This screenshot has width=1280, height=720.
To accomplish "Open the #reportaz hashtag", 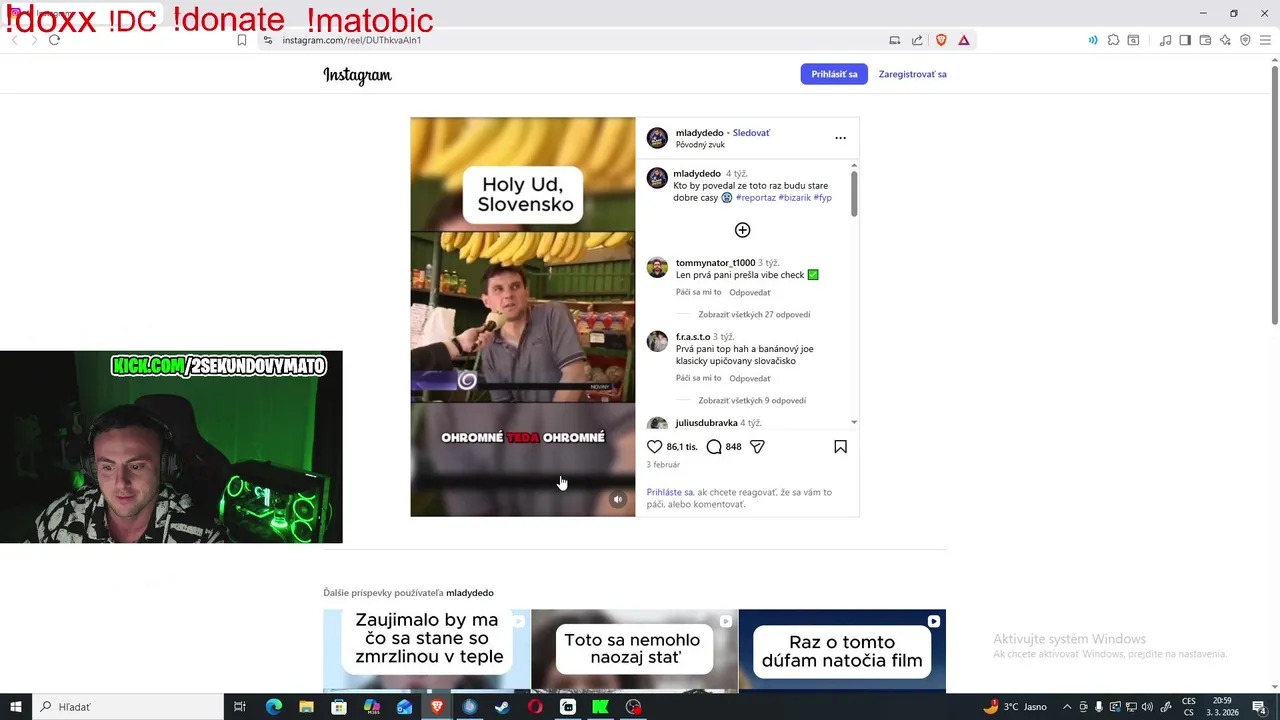I will (x=756, y=198).
